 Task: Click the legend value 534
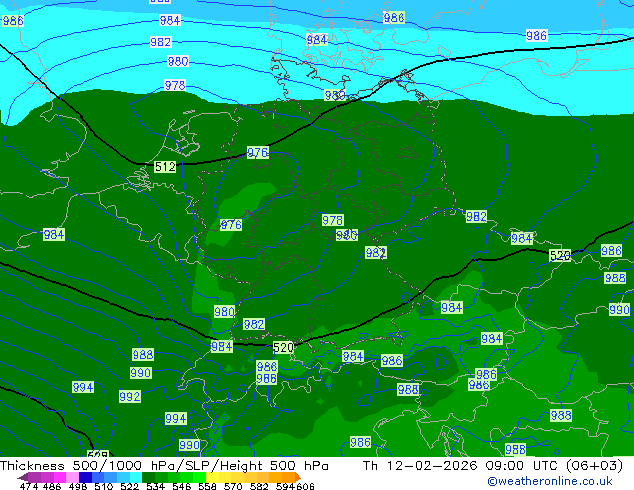[155, 486]
